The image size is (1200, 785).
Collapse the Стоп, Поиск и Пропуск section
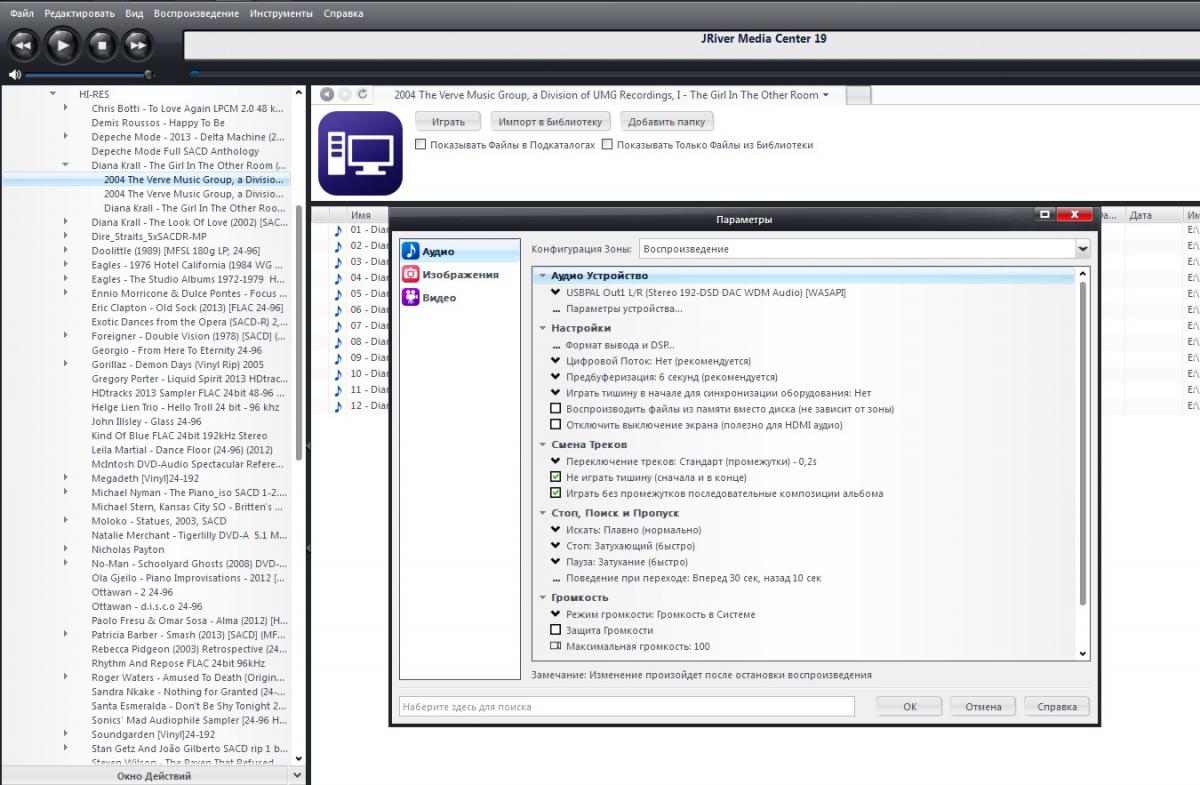543,514
